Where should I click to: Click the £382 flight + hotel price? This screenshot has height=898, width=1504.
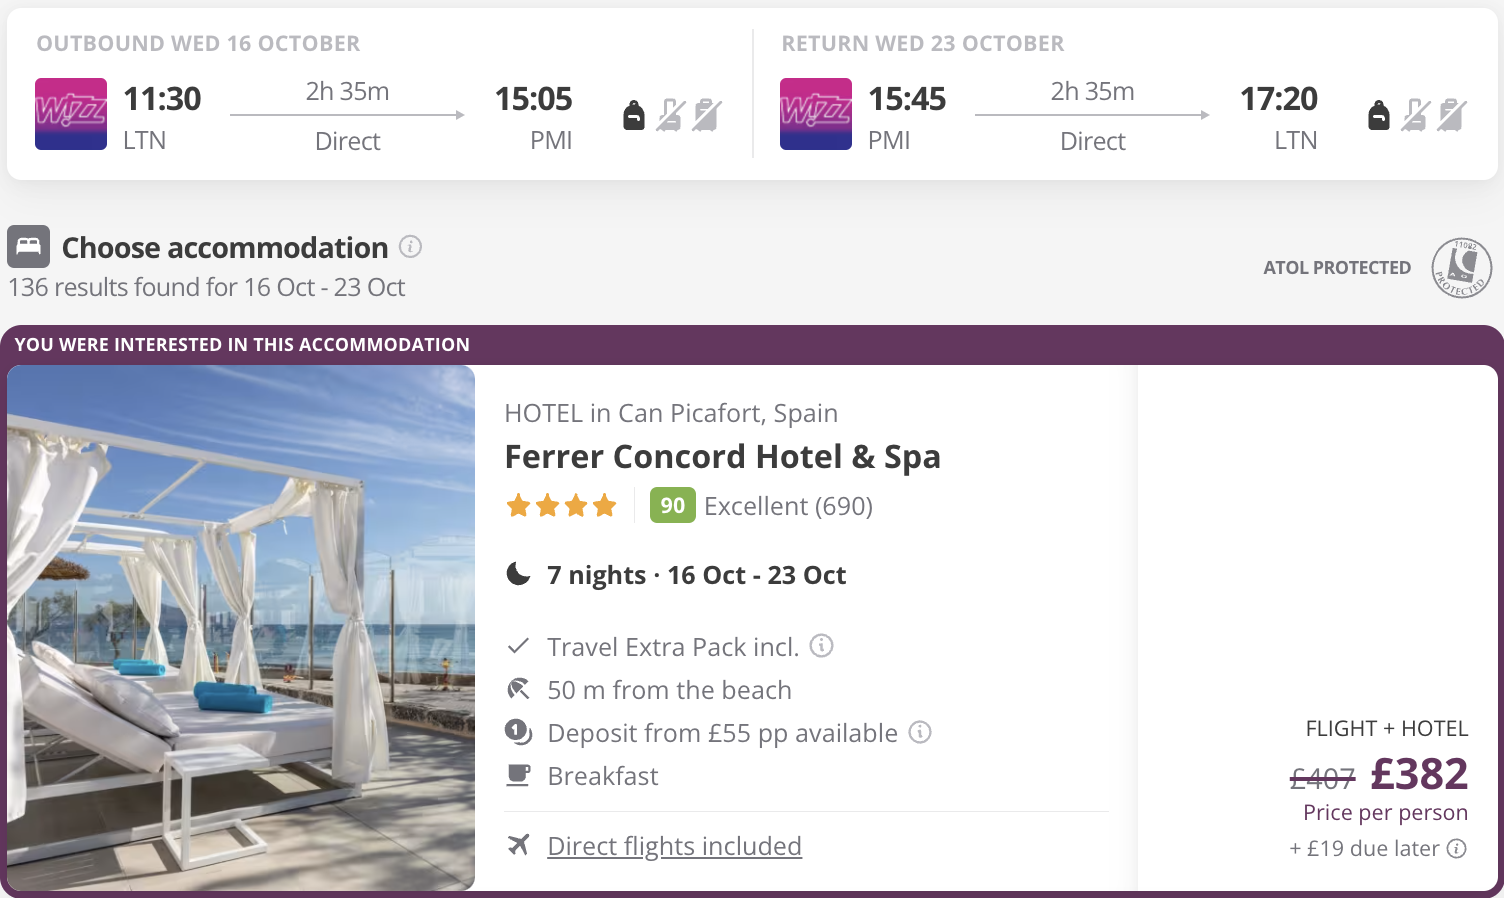pyautogui.click(x=1419, y=774)
